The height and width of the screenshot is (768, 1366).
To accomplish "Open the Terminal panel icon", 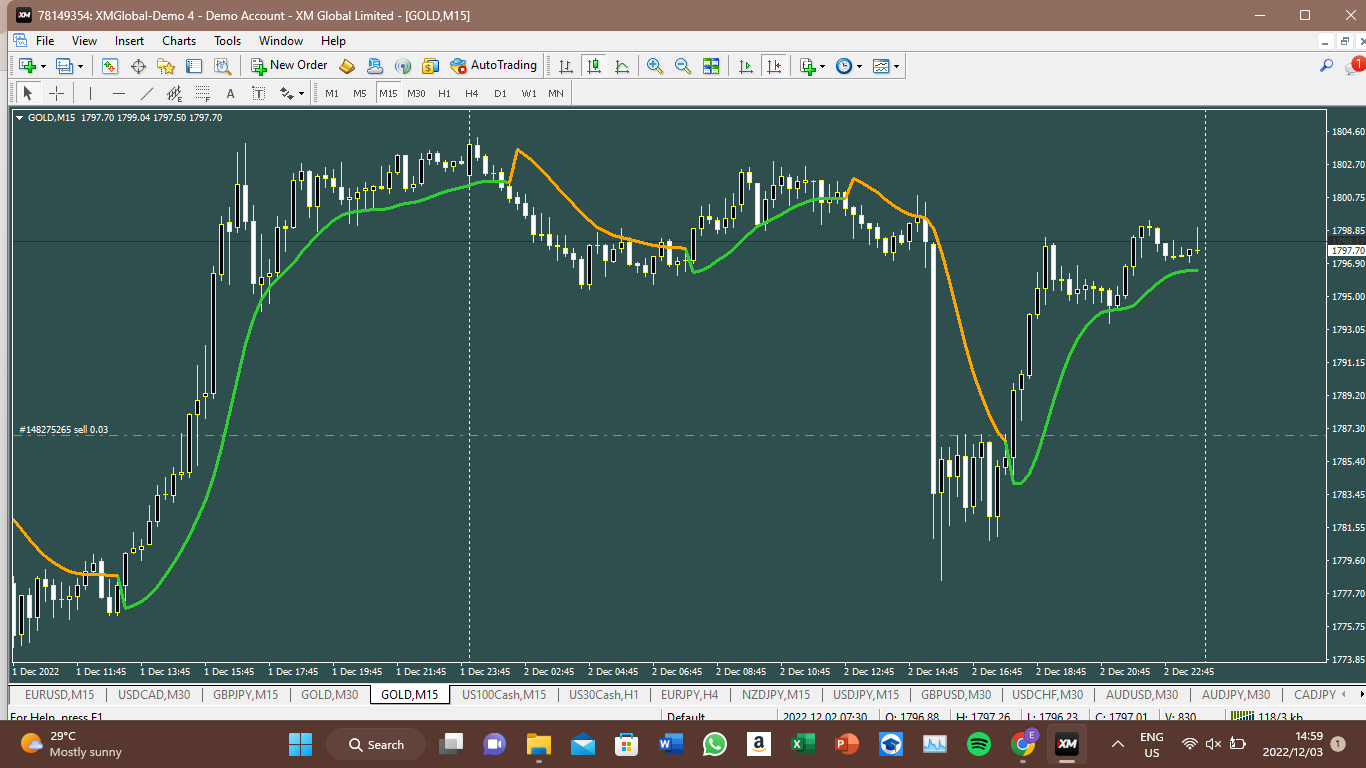I will pyautogui.click(x=194, y=66).
